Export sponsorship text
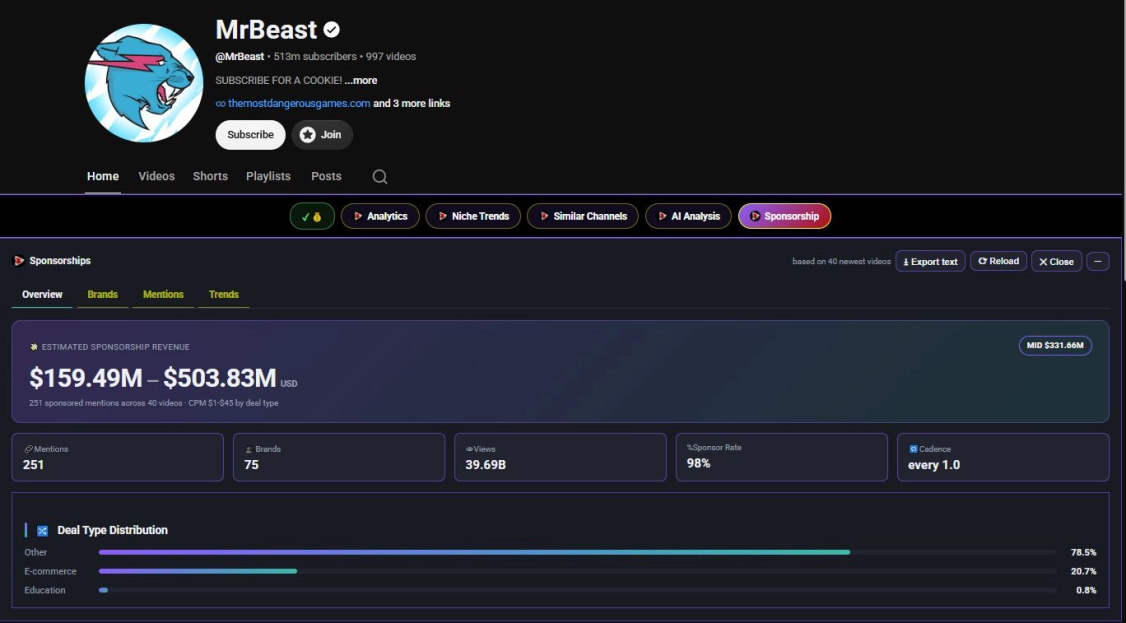 point(930,261)
